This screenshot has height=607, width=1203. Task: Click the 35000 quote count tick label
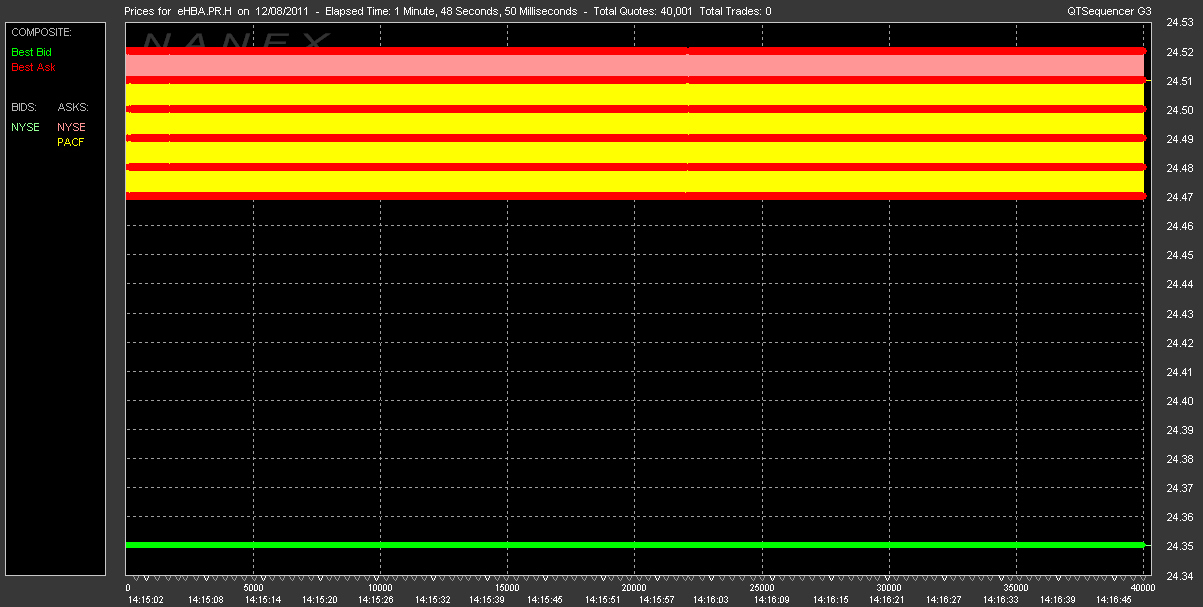click(x=1016, y=588)
